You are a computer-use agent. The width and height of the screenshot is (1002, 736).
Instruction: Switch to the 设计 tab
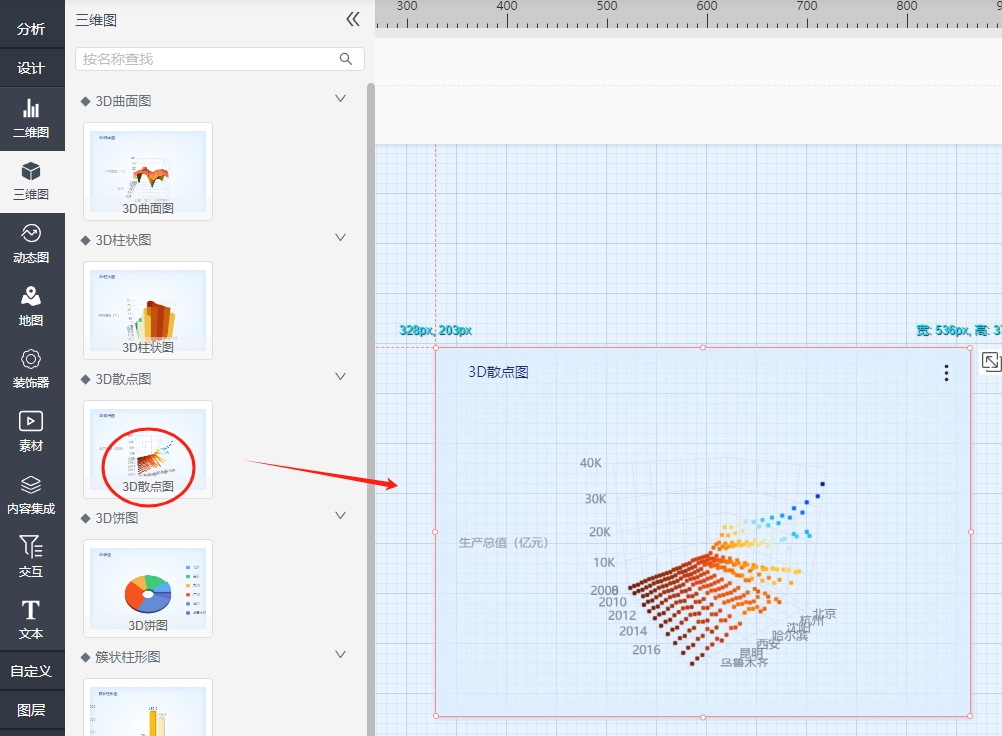(x=31, y=68)
